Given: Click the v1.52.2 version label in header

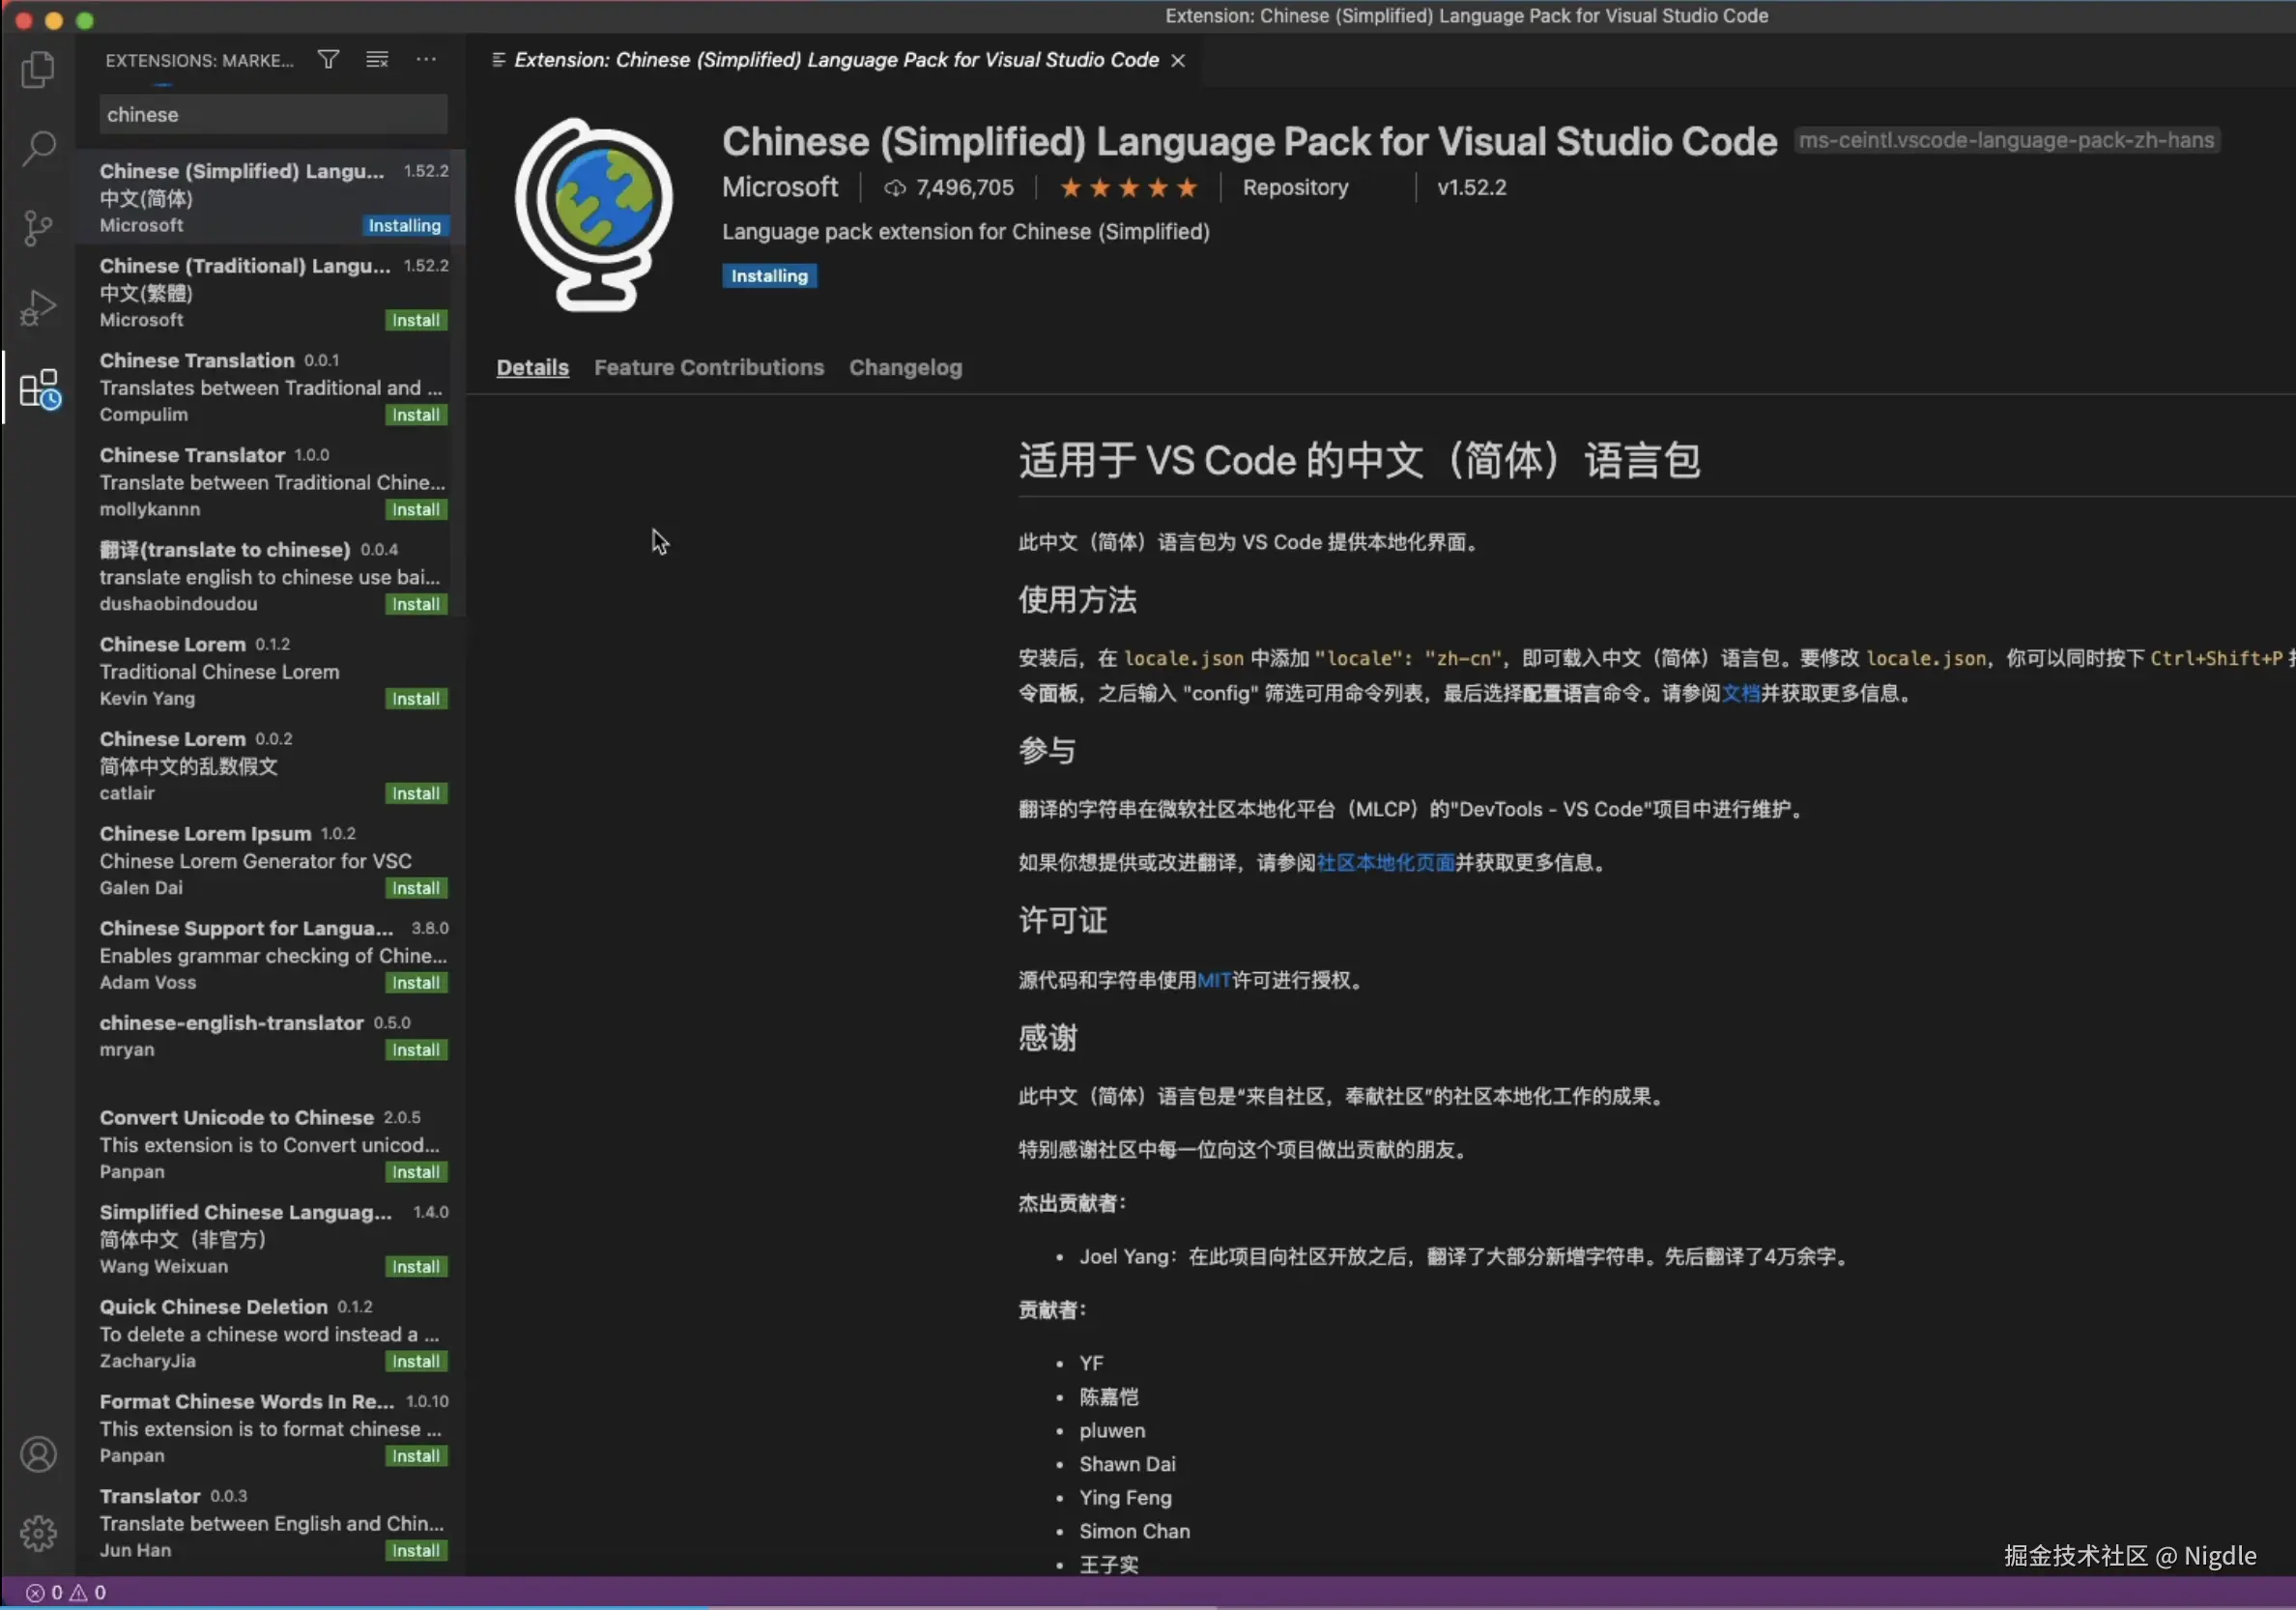Looking at the screenshot, I should [1472, 188].
